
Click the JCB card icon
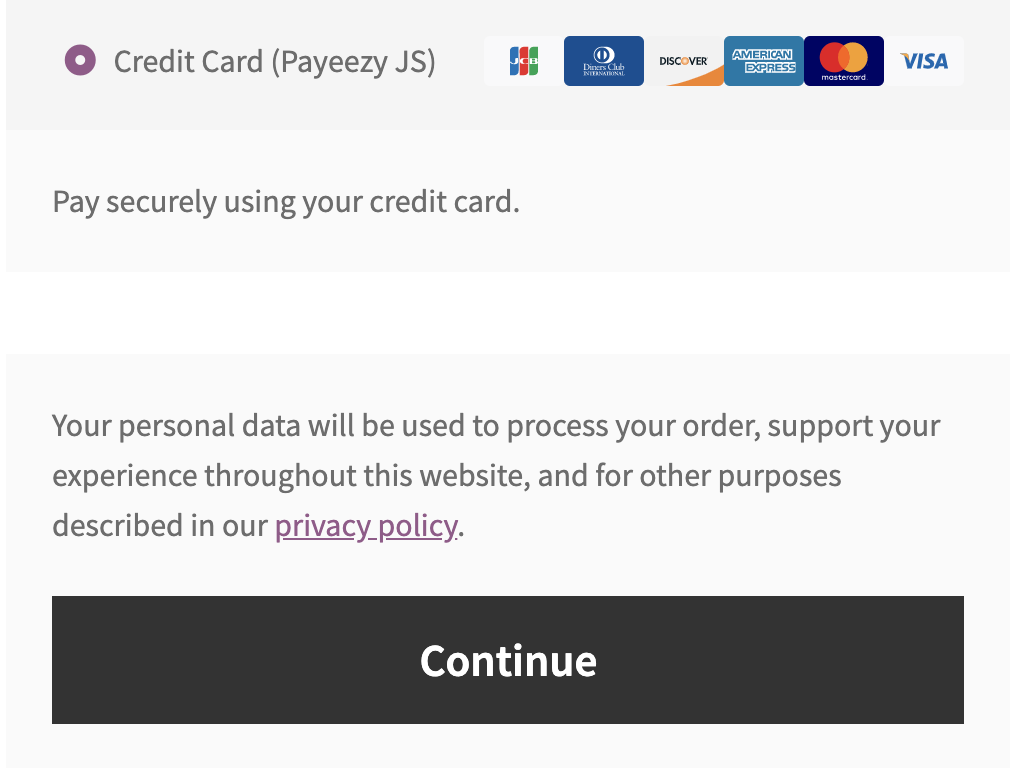click(x=523, y=61)
